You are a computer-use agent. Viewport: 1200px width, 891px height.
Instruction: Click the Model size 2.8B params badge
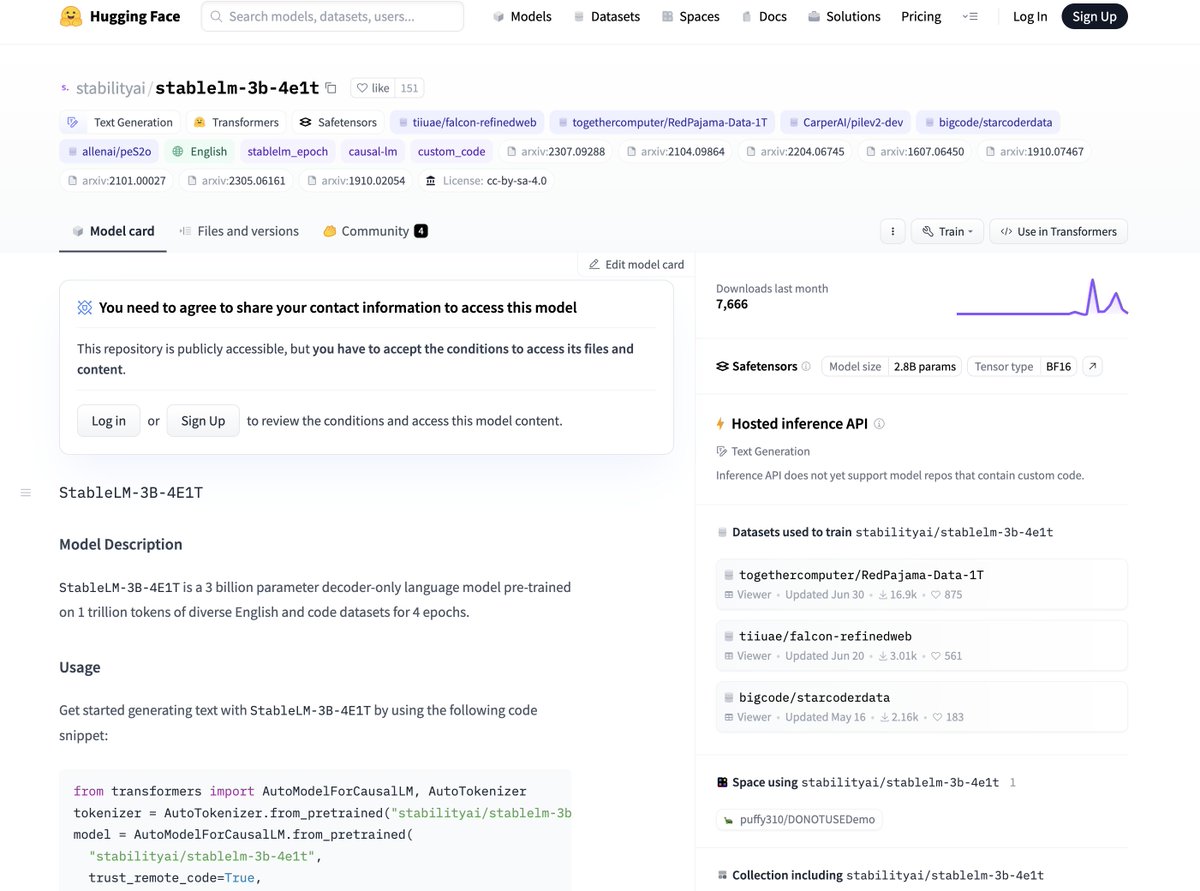[891, 367]
